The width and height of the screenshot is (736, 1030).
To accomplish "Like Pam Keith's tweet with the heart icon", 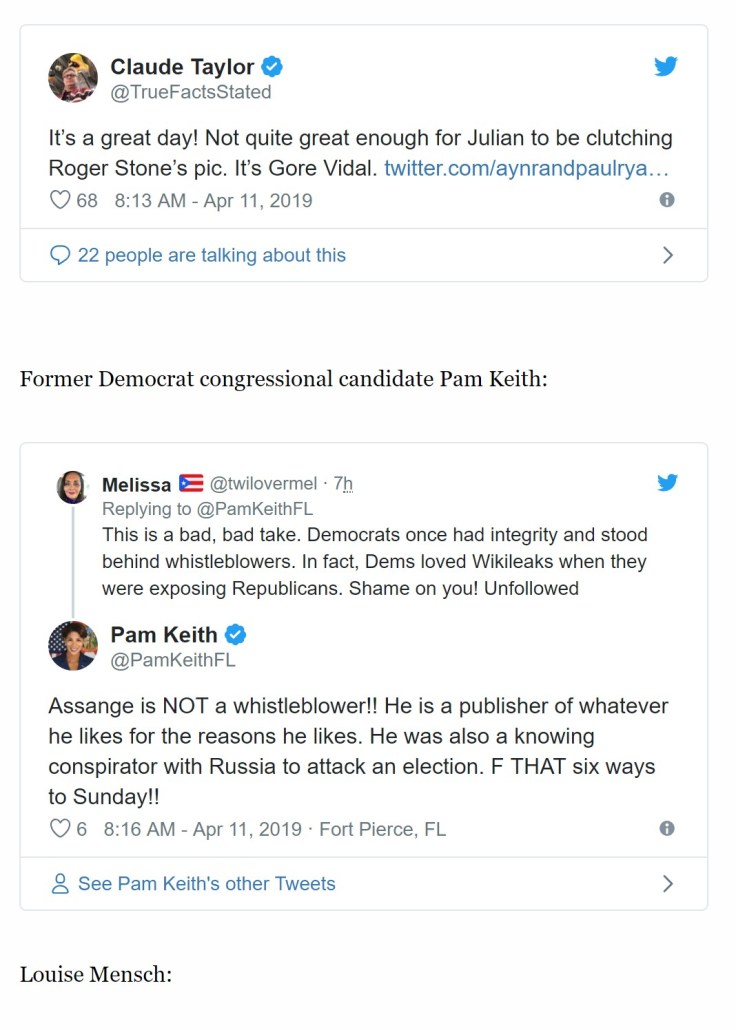I will tap(60, 829).
